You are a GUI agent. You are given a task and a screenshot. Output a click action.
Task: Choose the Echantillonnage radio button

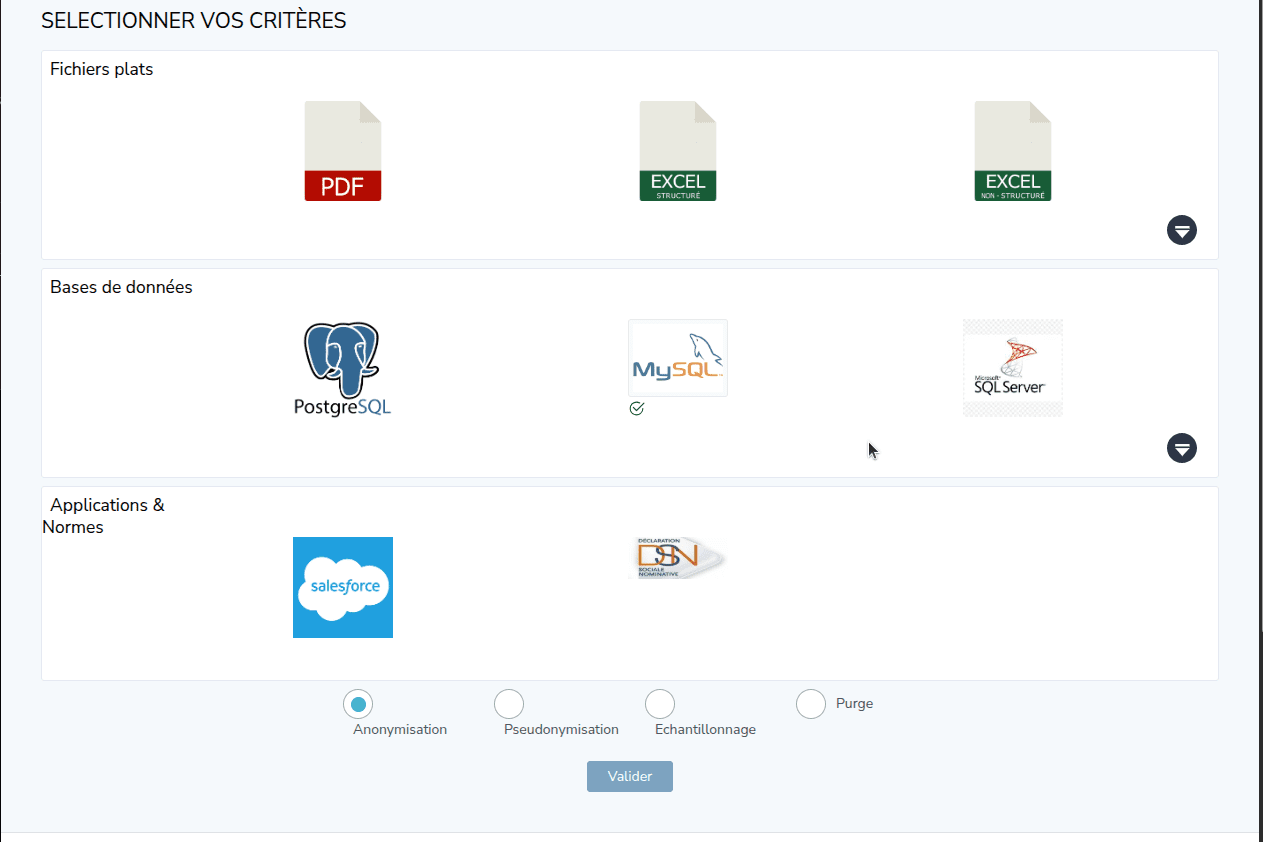[660, 704]
